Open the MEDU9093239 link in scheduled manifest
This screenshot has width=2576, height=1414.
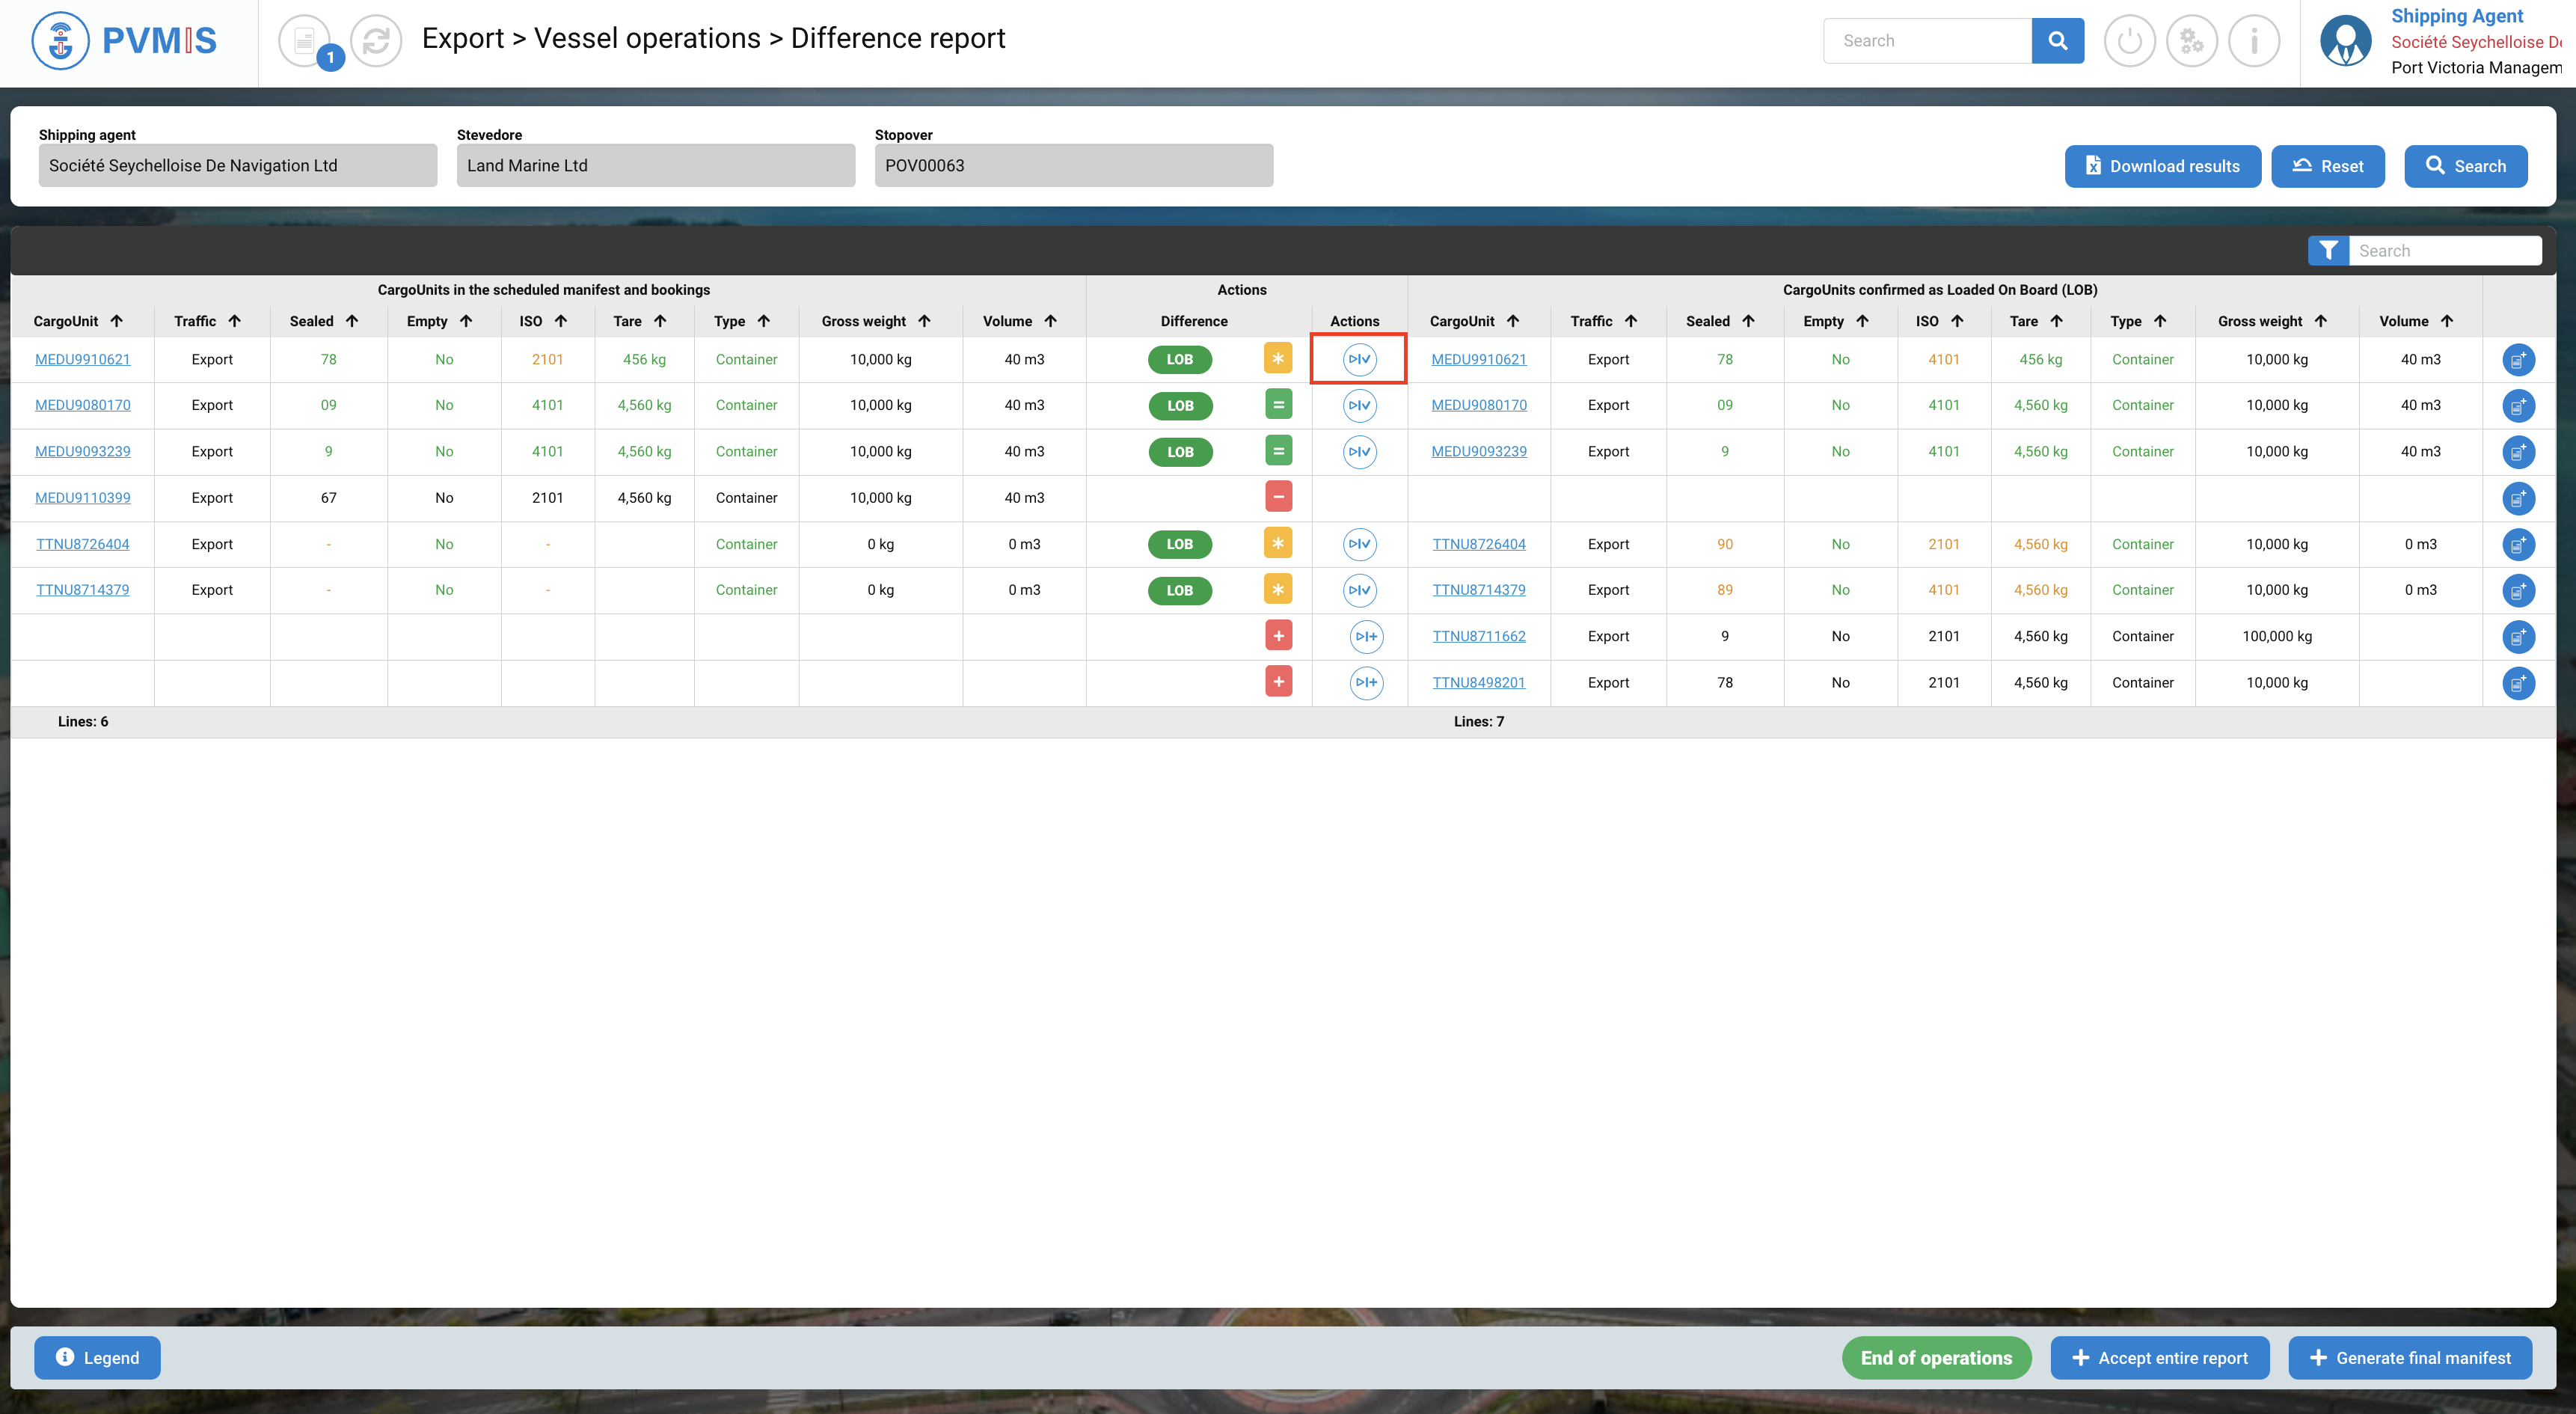tap(83, 452)
